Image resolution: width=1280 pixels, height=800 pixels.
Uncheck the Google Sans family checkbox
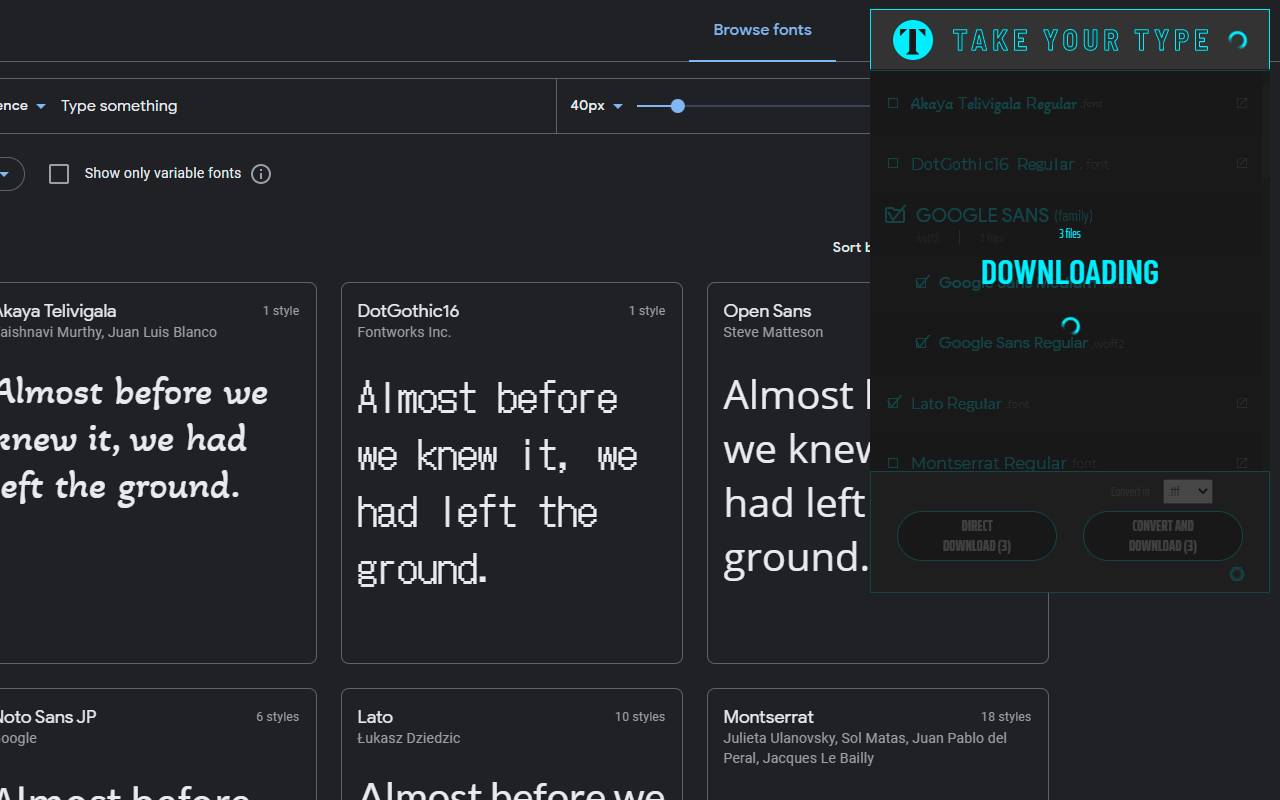895,214
